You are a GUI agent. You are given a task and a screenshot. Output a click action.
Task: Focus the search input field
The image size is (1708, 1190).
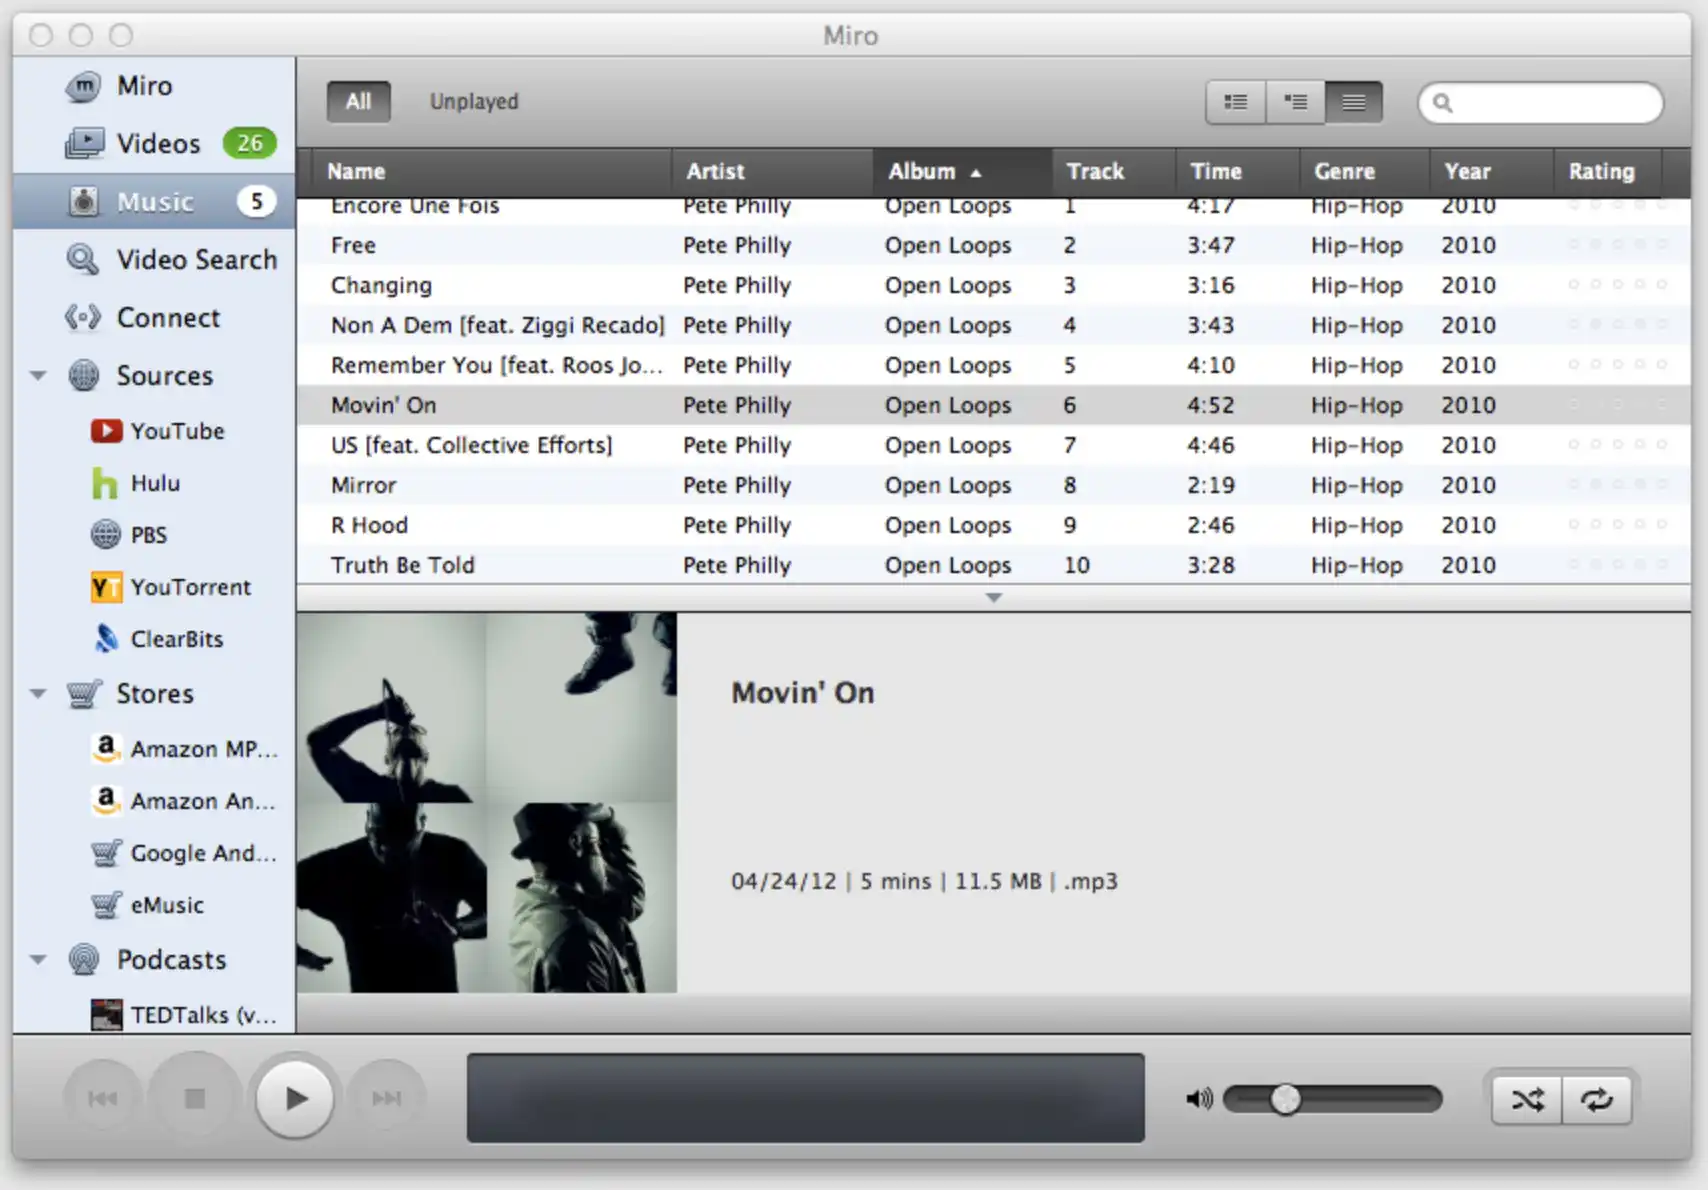click(x=1541, y=102)
